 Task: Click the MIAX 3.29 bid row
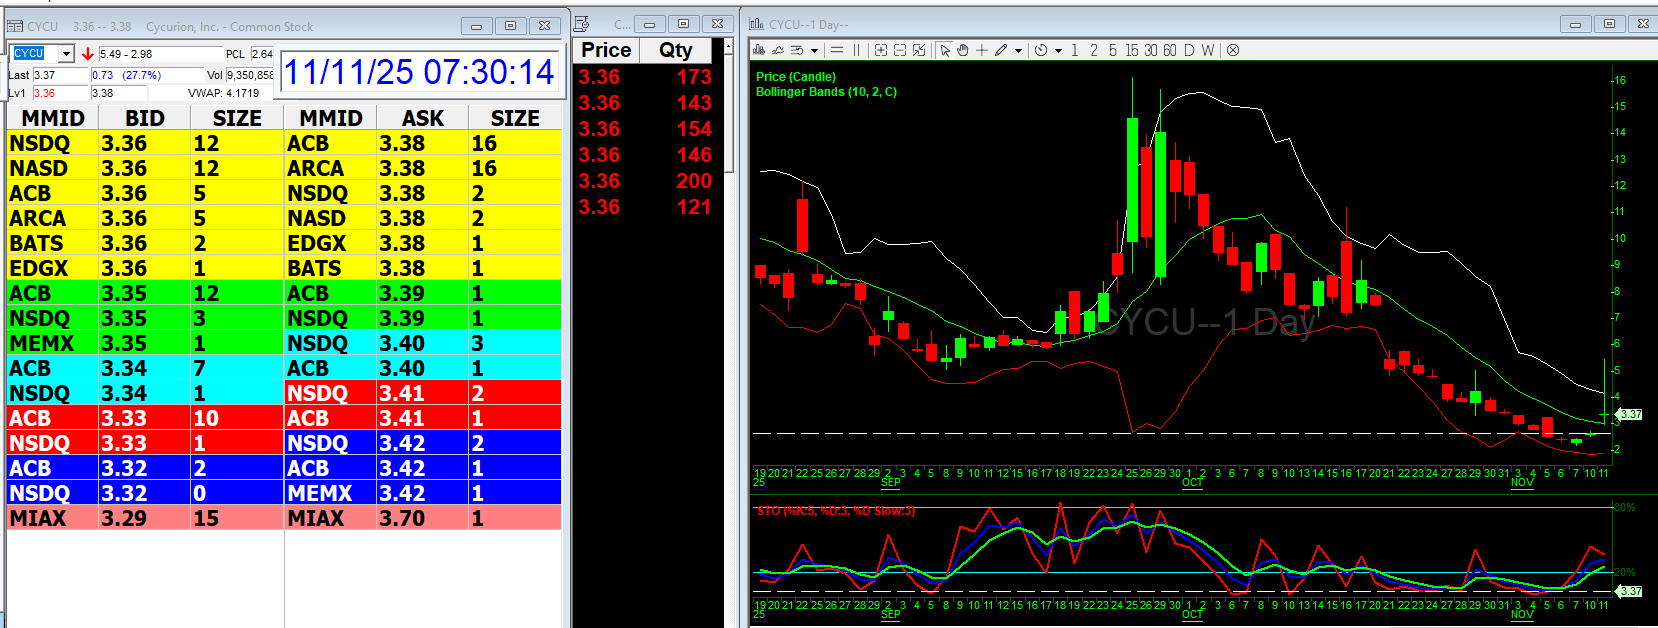click(145, 518)
